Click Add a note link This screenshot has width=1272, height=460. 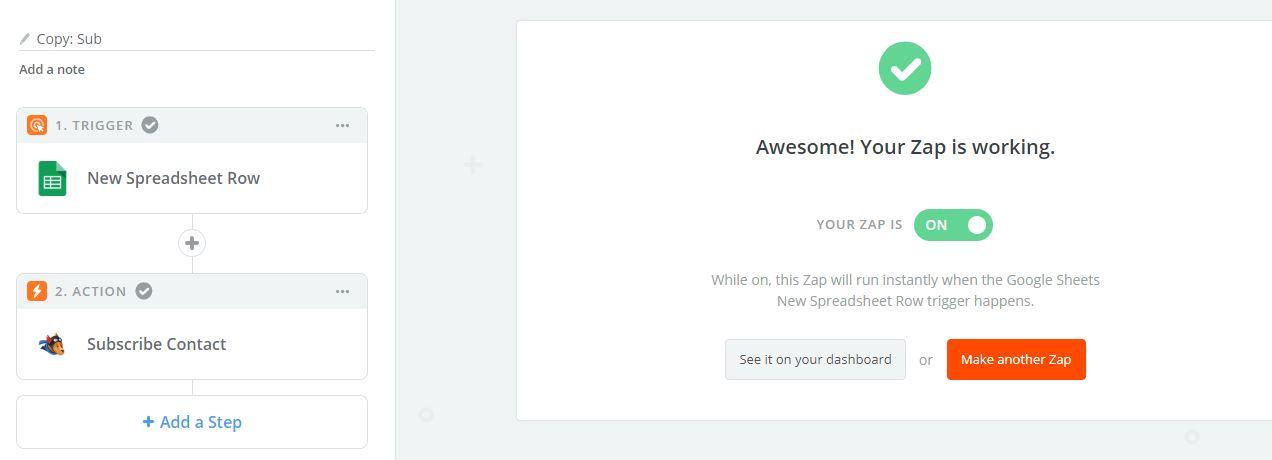(52, 69)
